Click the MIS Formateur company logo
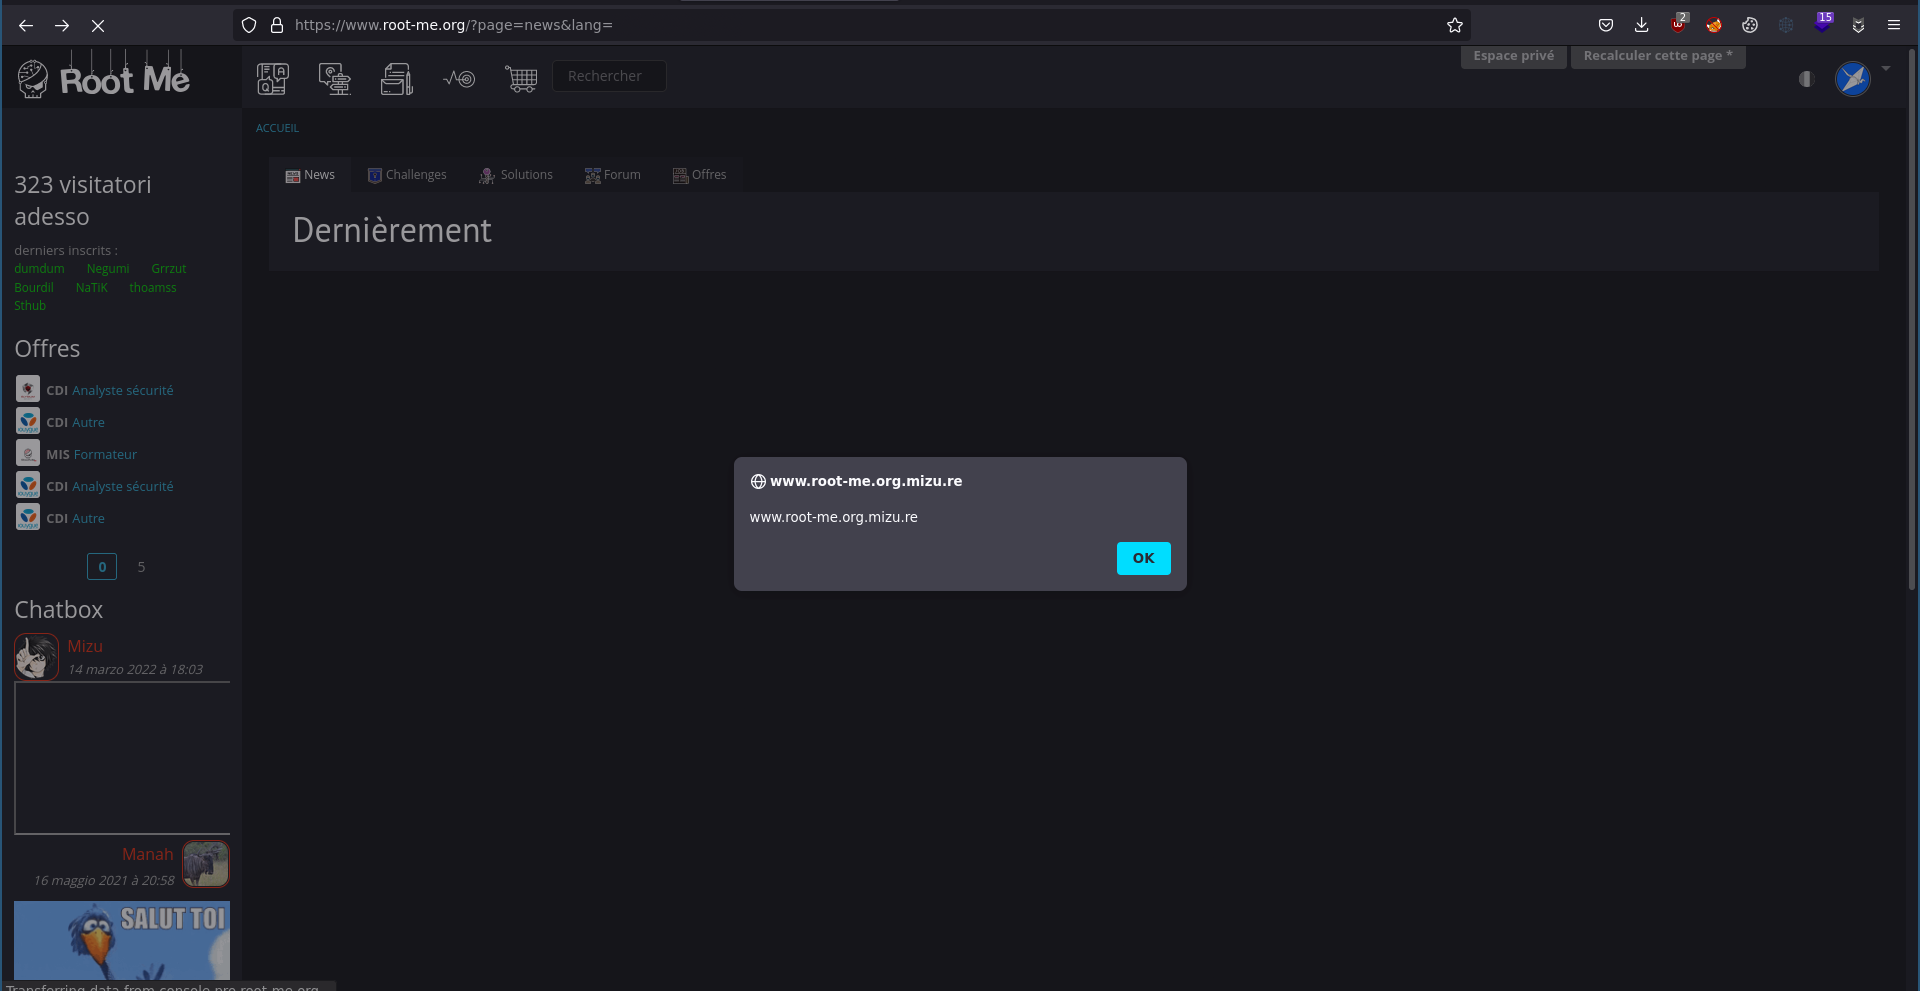 [28, 453]
